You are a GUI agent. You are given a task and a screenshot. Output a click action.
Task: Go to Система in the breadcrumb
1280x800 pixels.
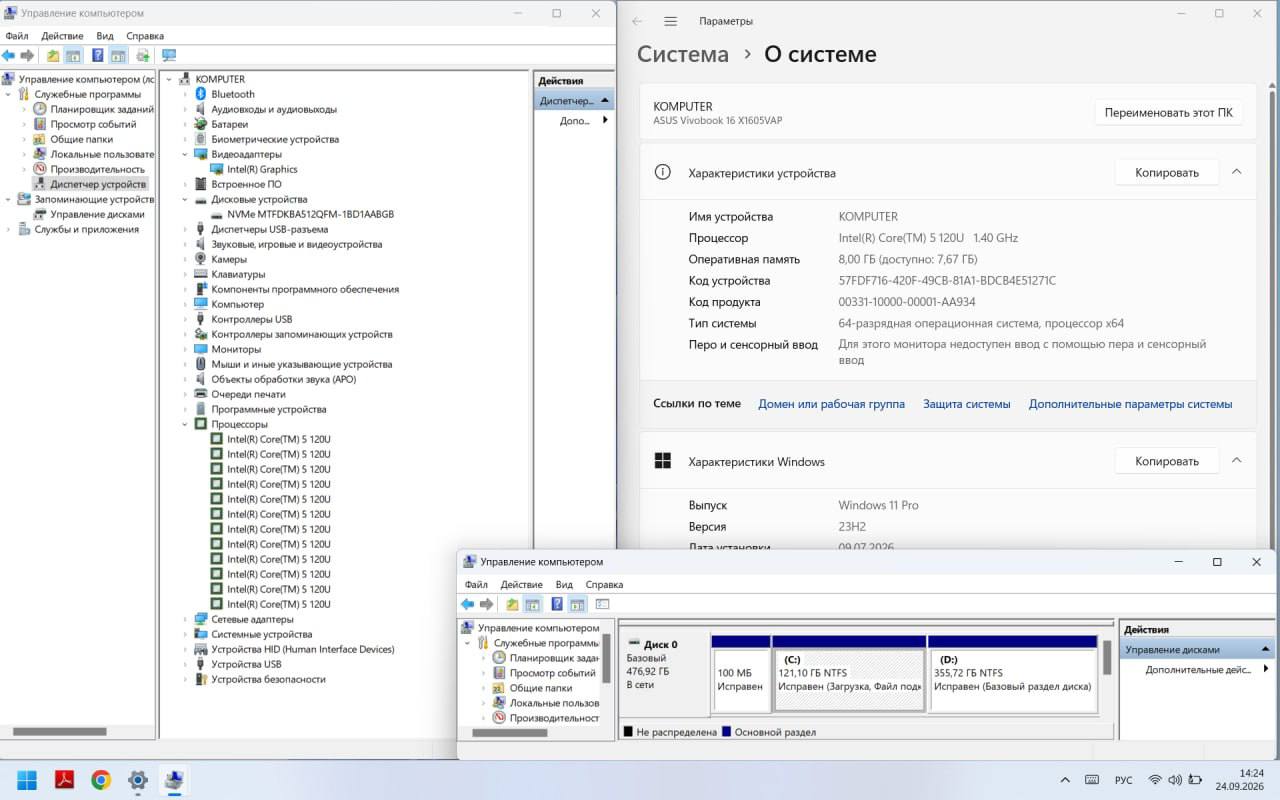683,54
